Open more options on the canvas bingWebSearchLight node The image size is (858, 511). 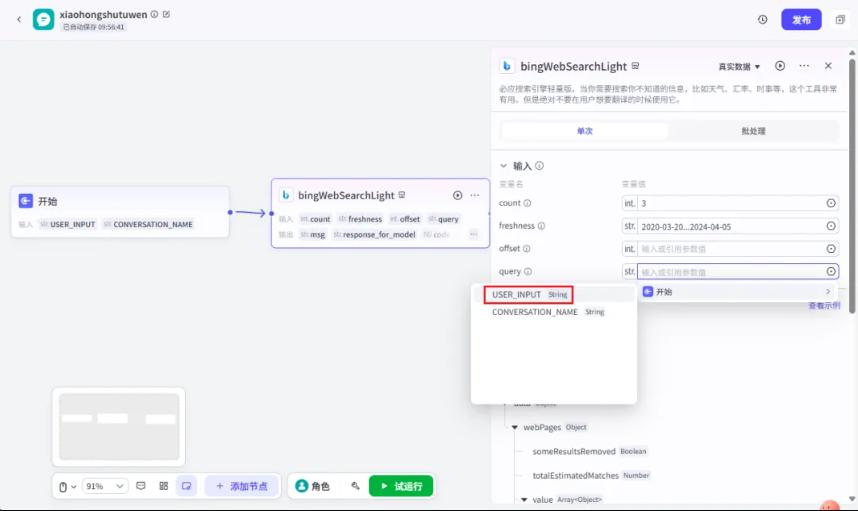point(474,195)
